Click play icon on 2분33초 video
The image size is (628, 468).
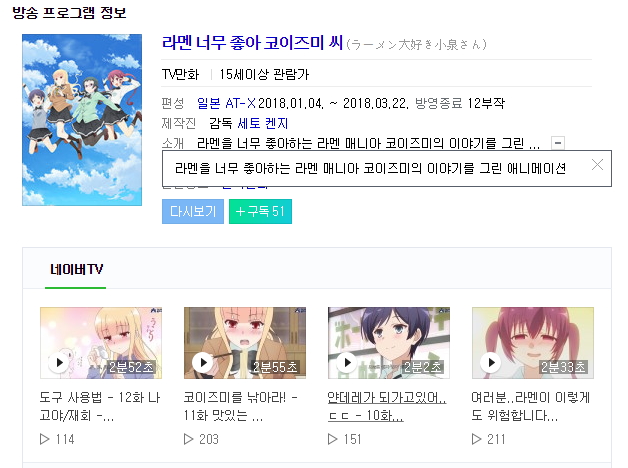click(491, 363)
